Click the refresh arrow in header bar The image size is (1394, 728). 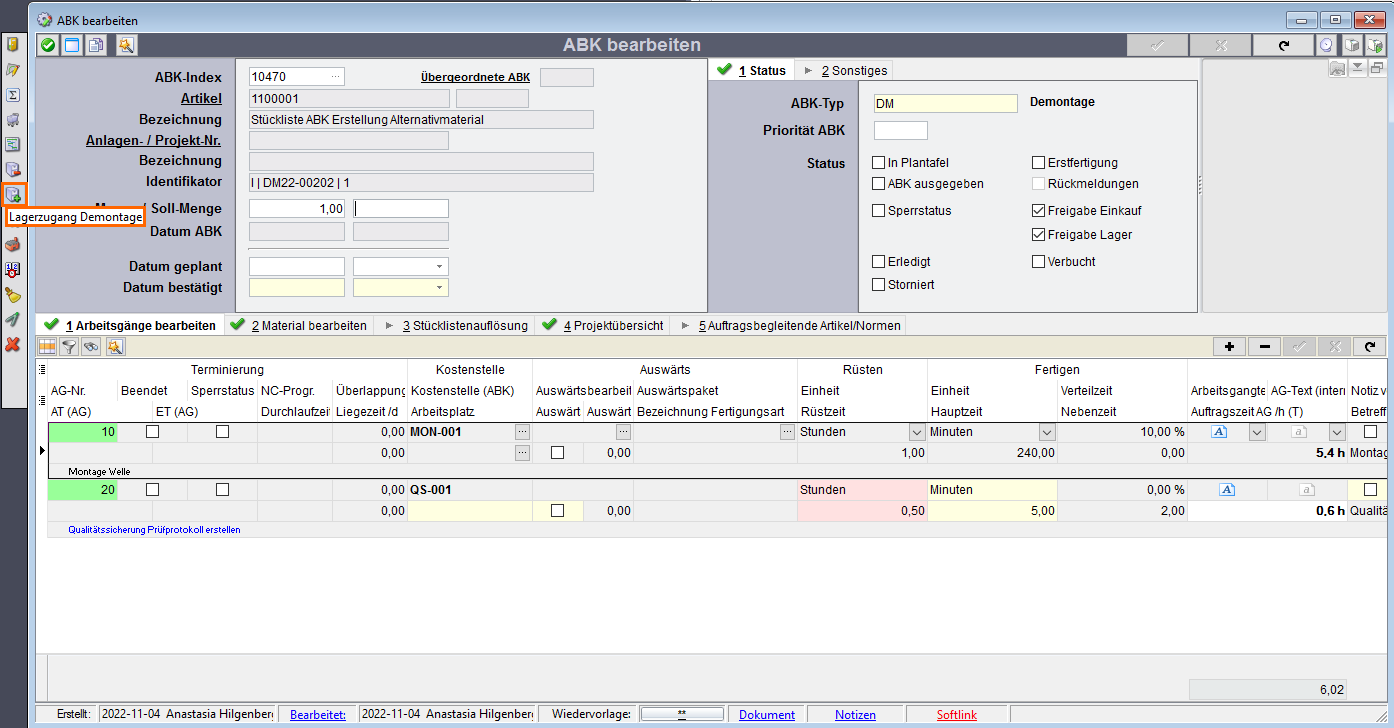[x=1283, y=45]
